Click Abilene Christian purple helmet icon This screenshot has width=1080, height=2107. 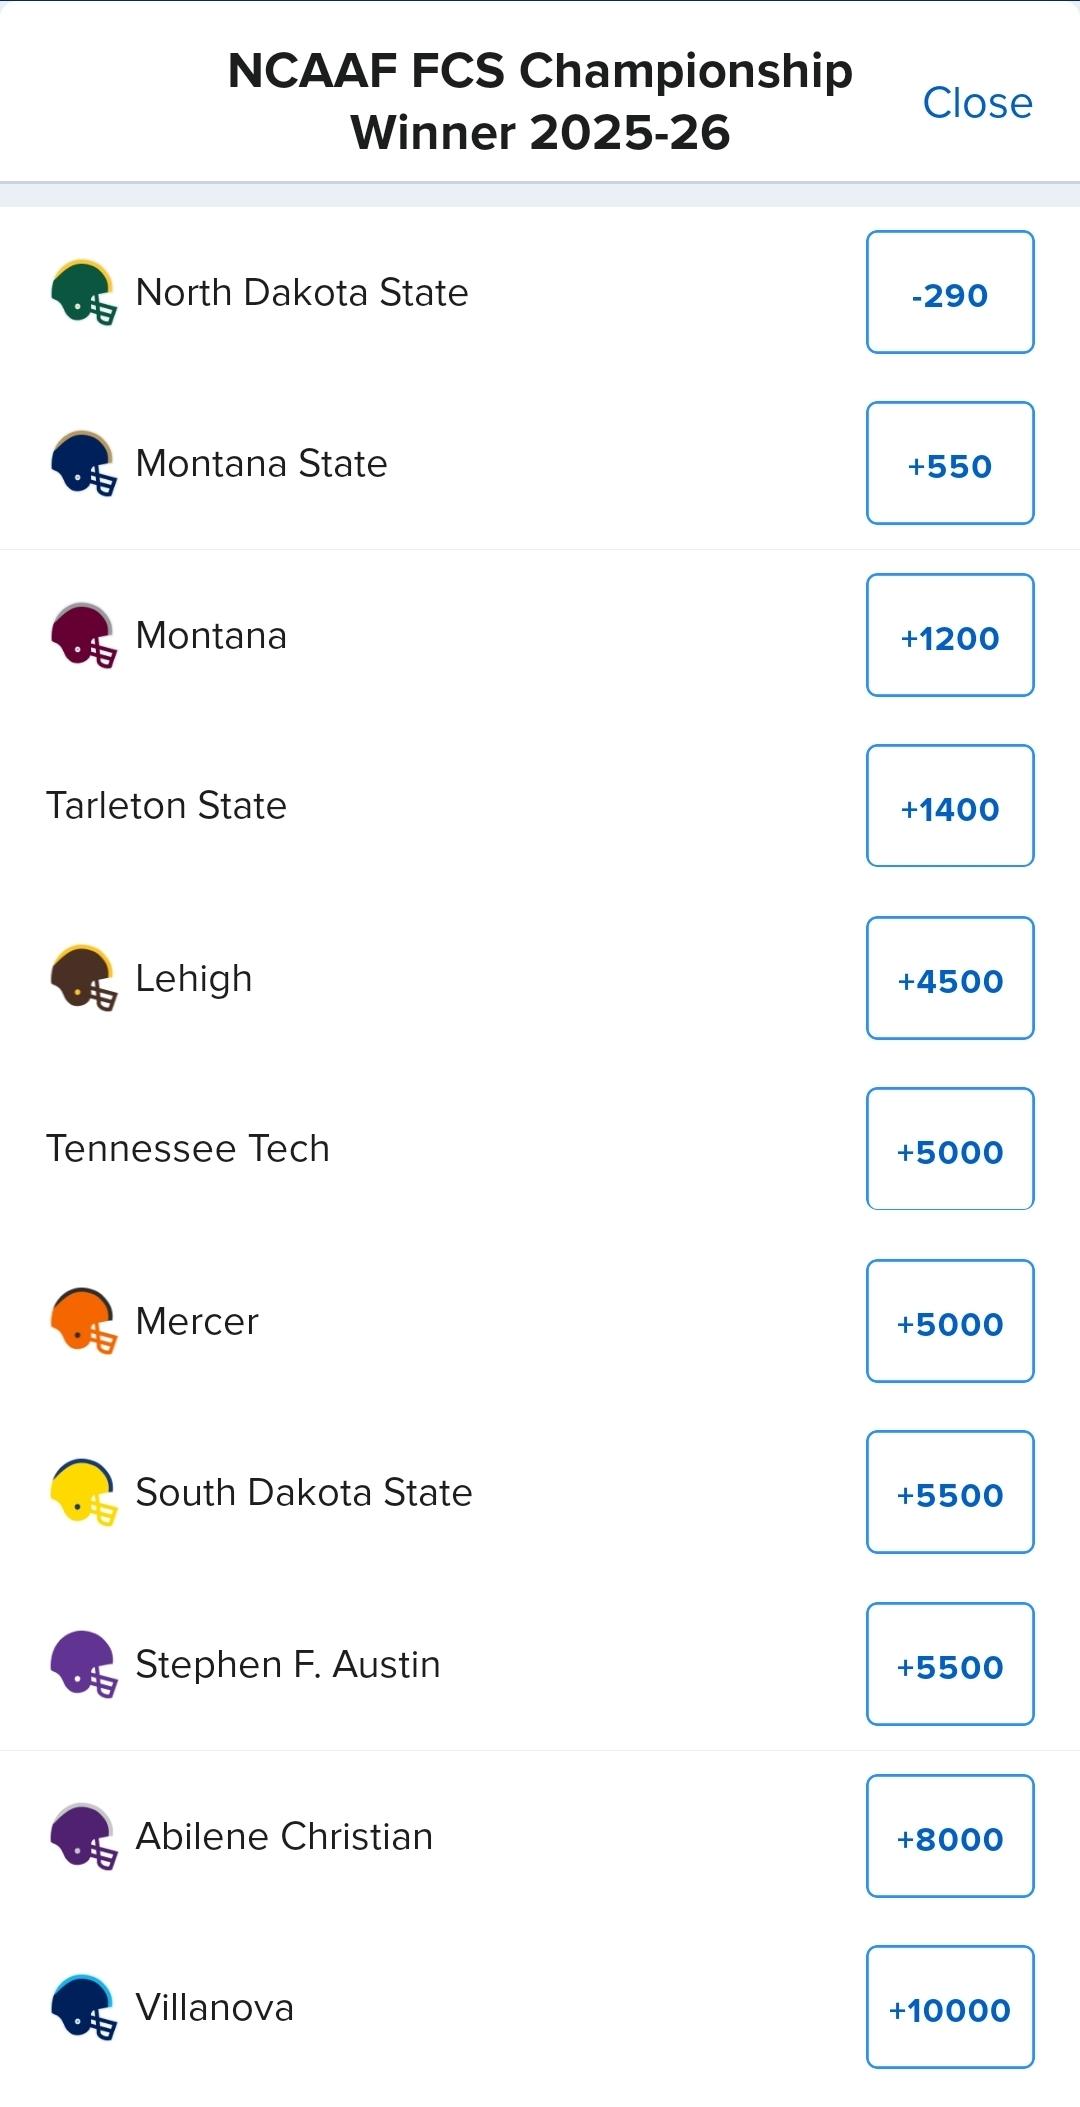click(x=83, y=1836)
